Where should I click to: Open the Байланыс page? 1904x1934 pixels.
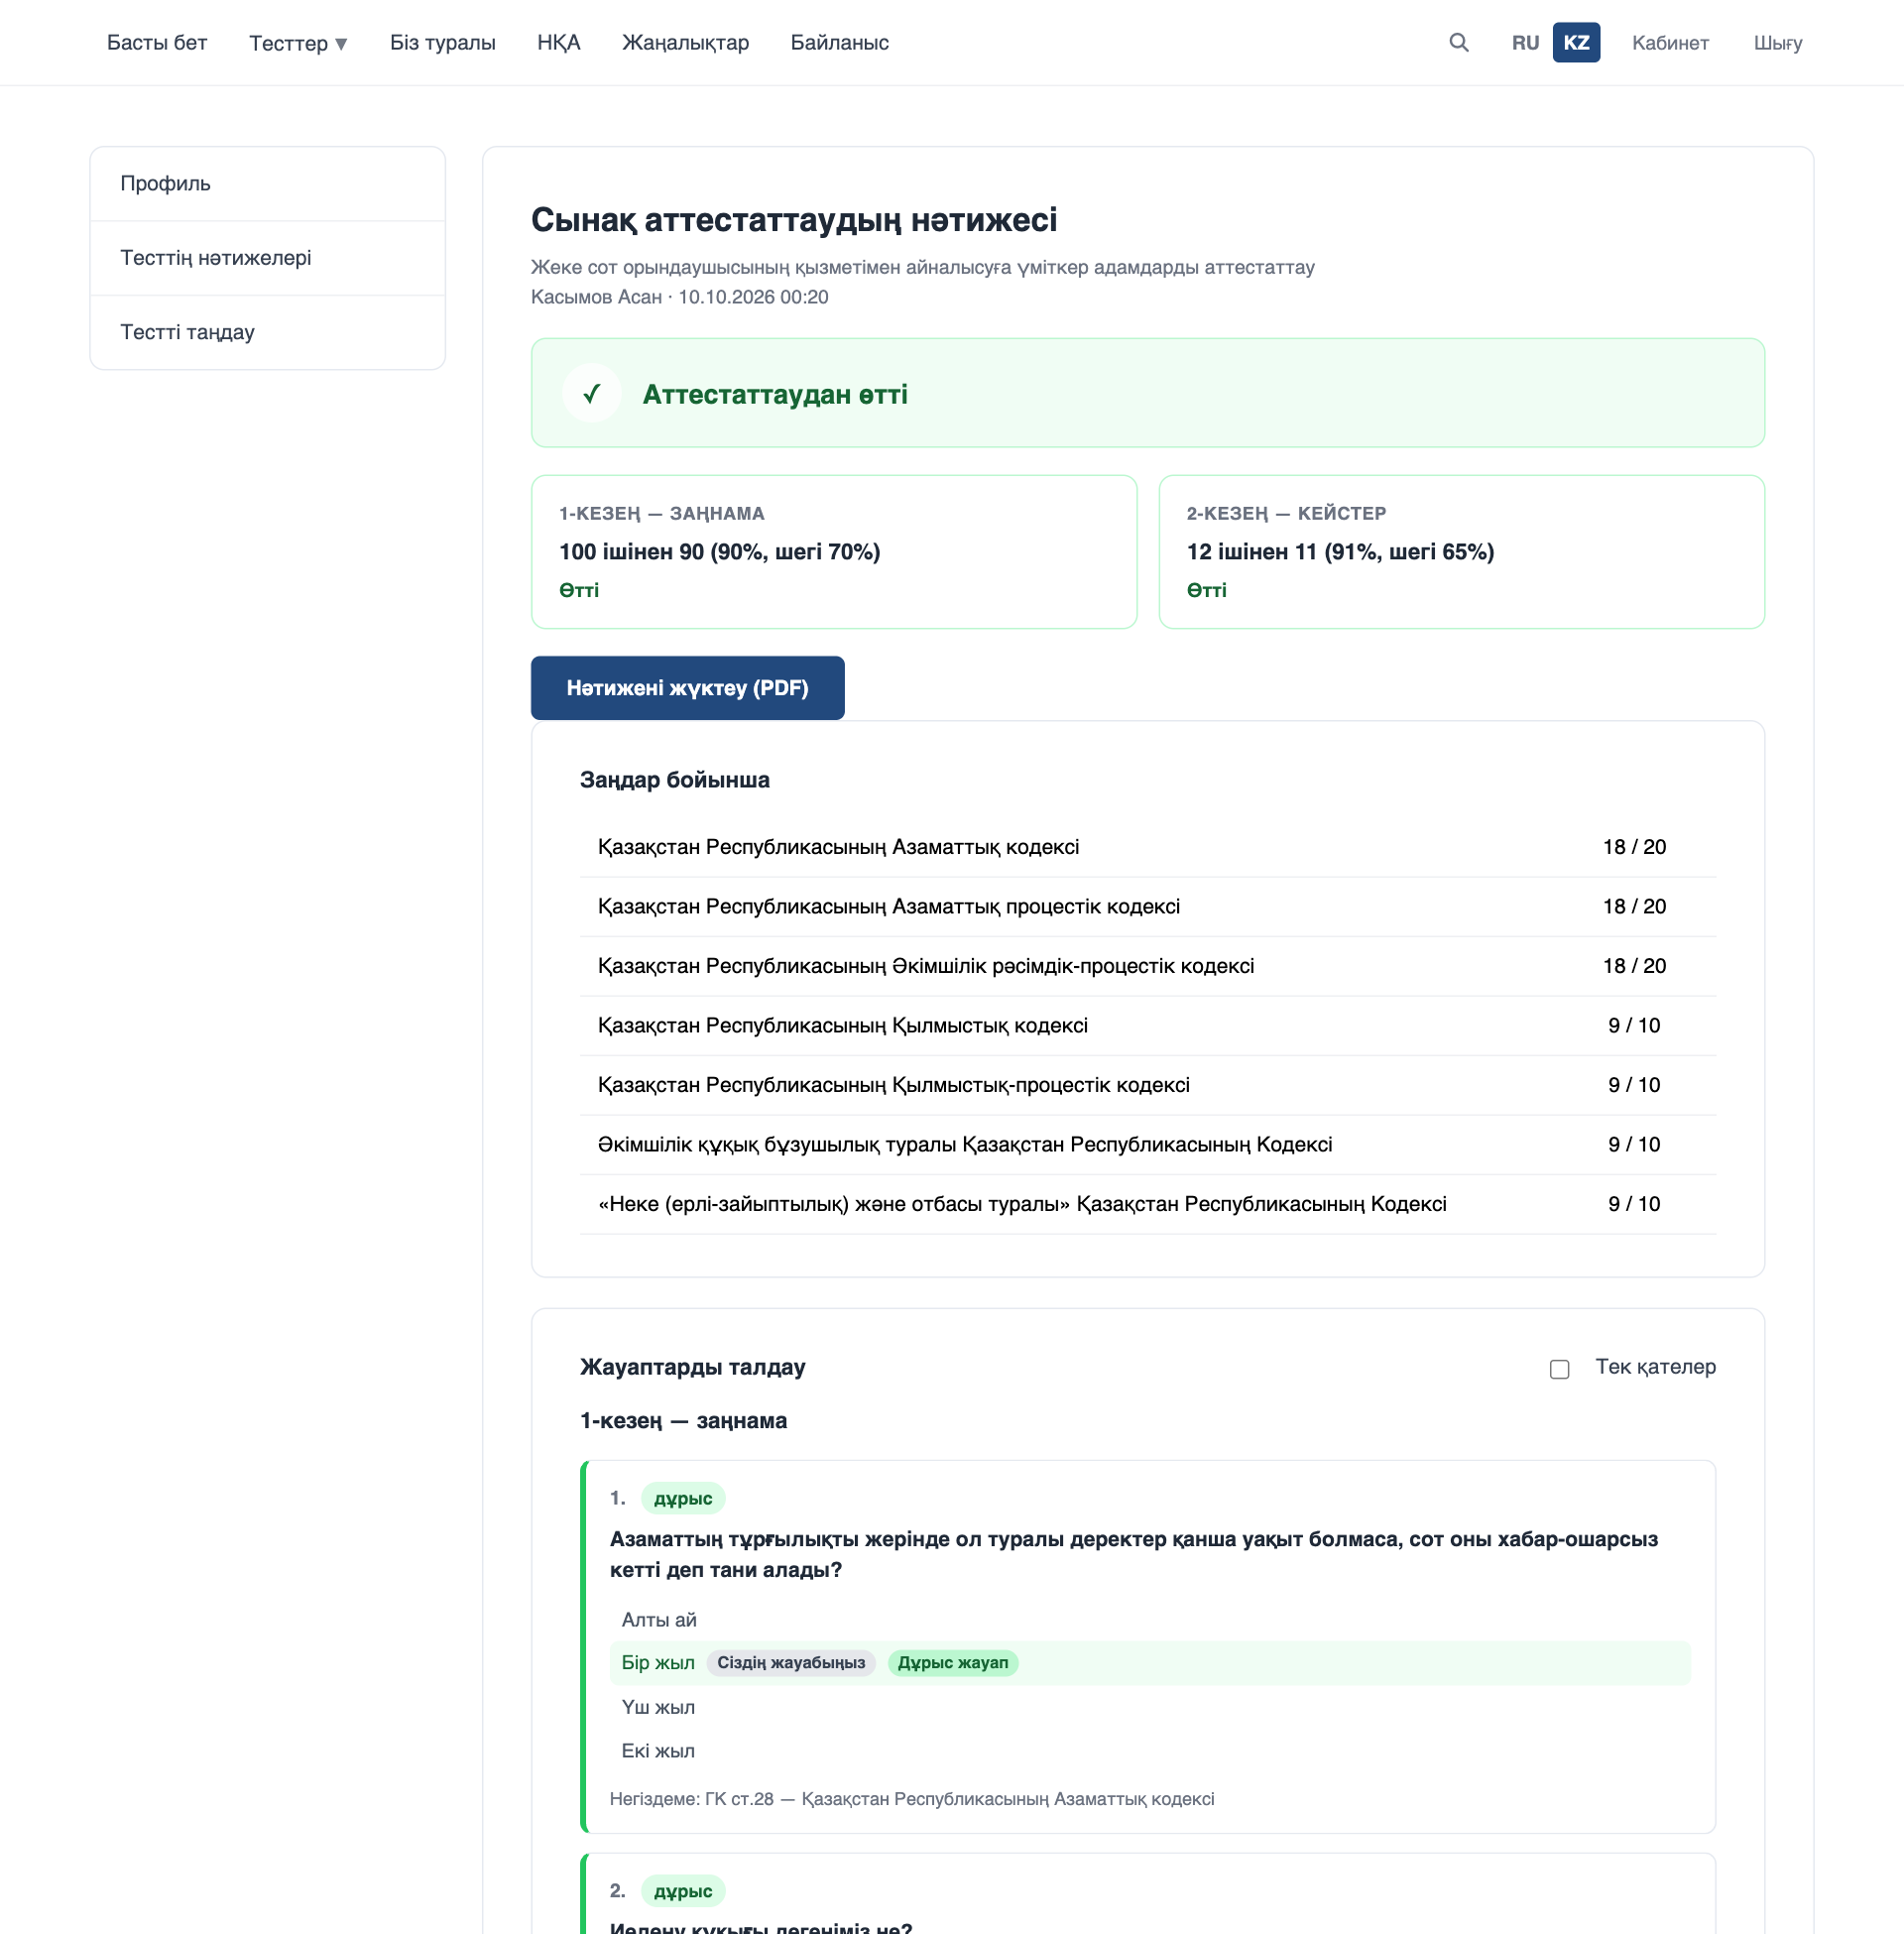point(839,42)
